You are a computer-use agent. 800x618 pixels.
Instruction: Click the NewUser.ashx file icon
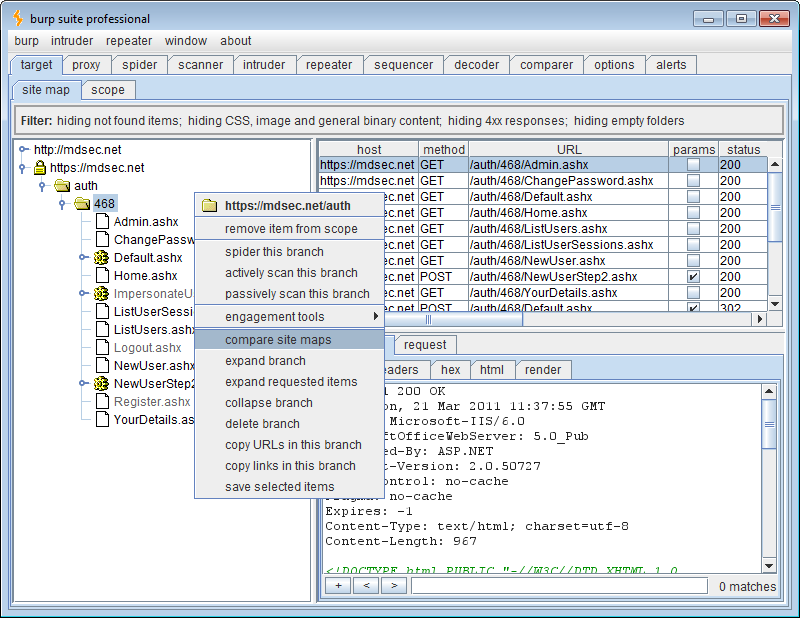pos(103,365)
